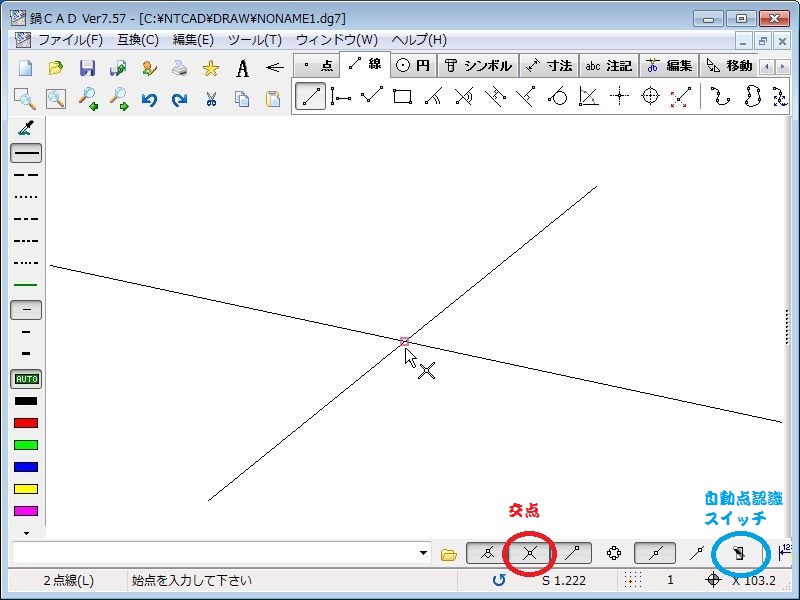Switch to the 注記 tab
The image size is (800, 600).
click(x=609, y=65)
